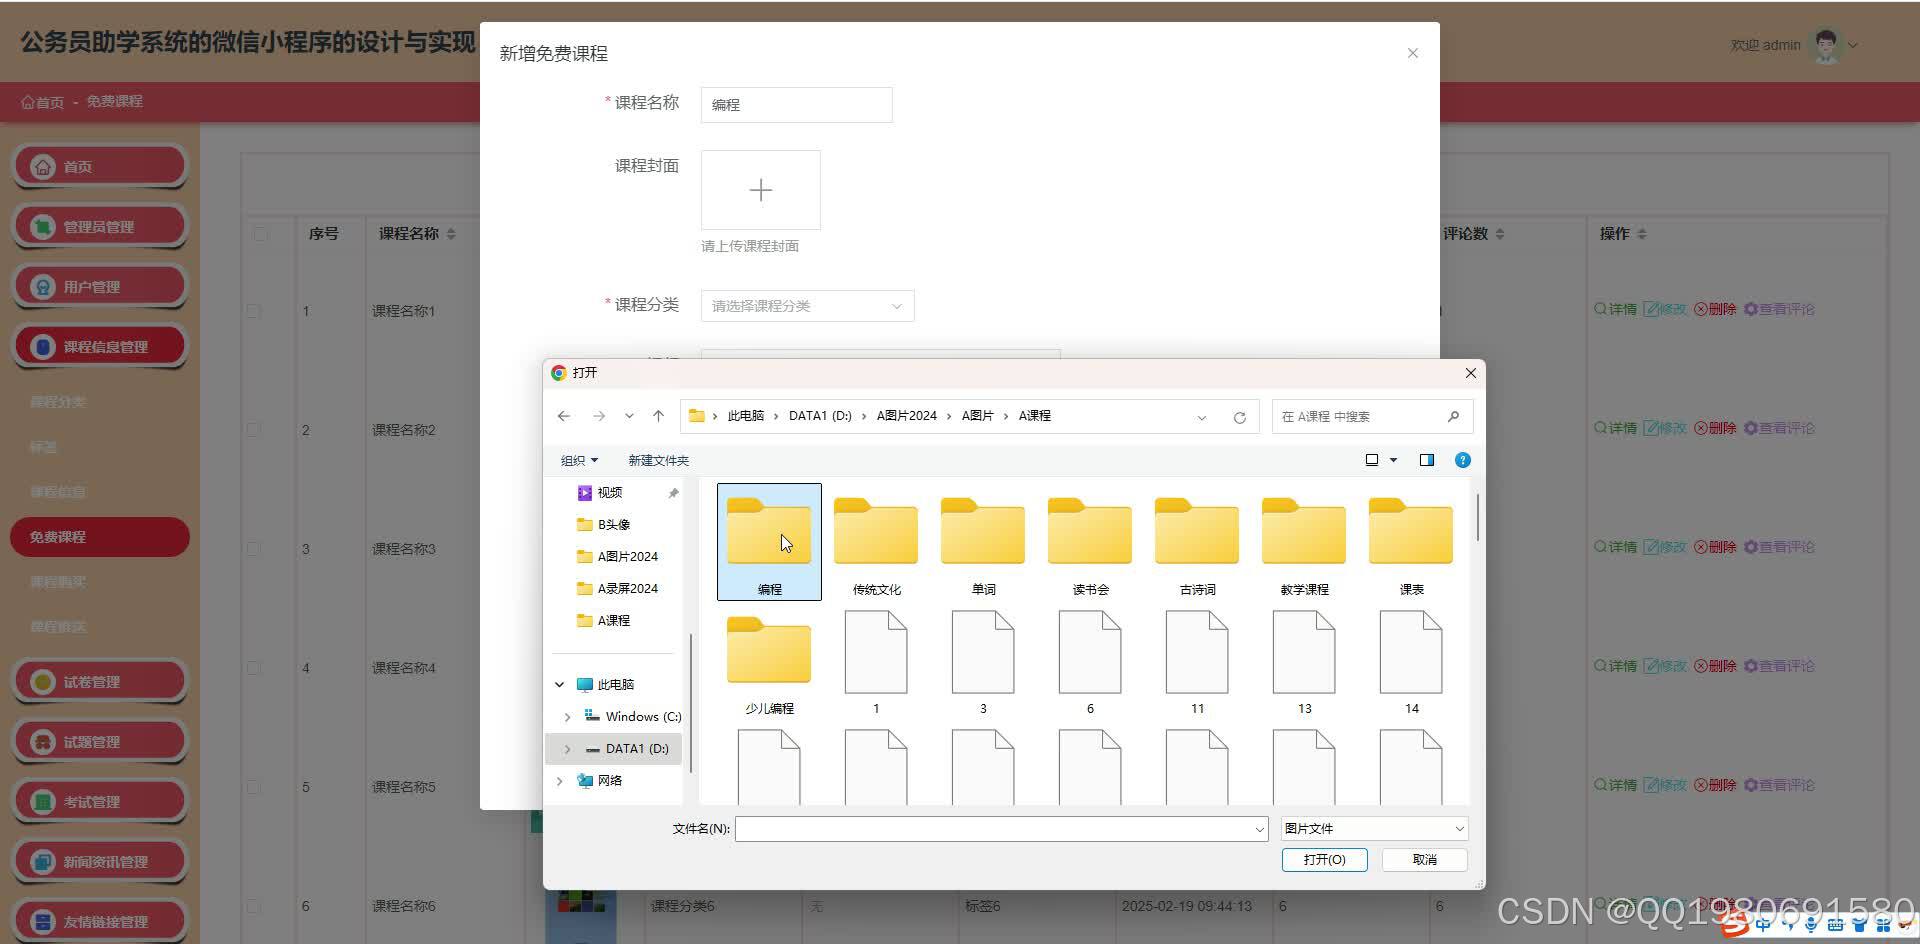Open the 图片文件 file type dropdown

1372,828
